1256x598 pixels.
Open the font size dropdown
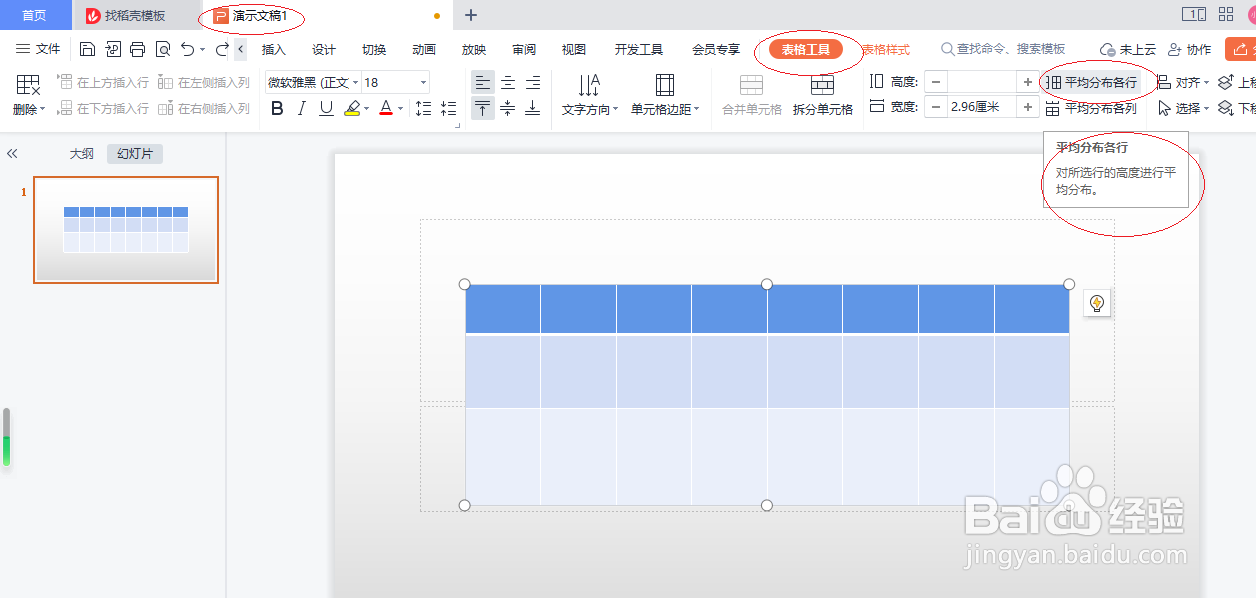[x=424, y=83]
